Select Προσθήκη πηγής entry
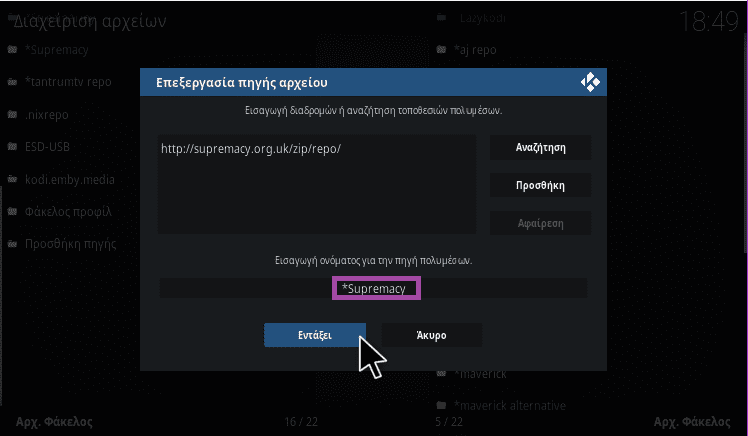The image size is (748, 436). [x=71, y=244]
